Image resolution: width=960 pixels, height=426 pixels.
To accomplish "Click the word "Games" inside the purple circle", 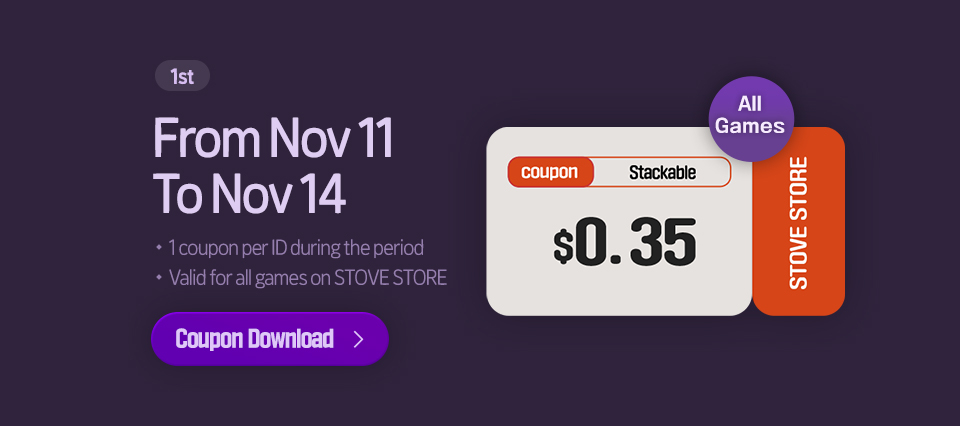I will click(751, 128).
